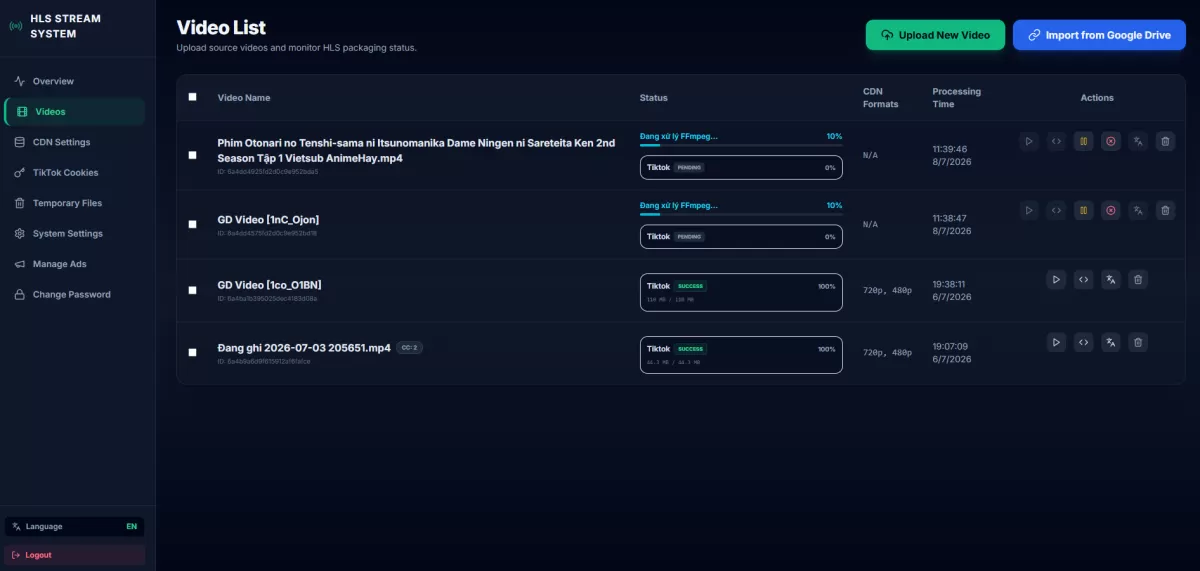Click the time '11:39:46'

(x=950, y=149)
